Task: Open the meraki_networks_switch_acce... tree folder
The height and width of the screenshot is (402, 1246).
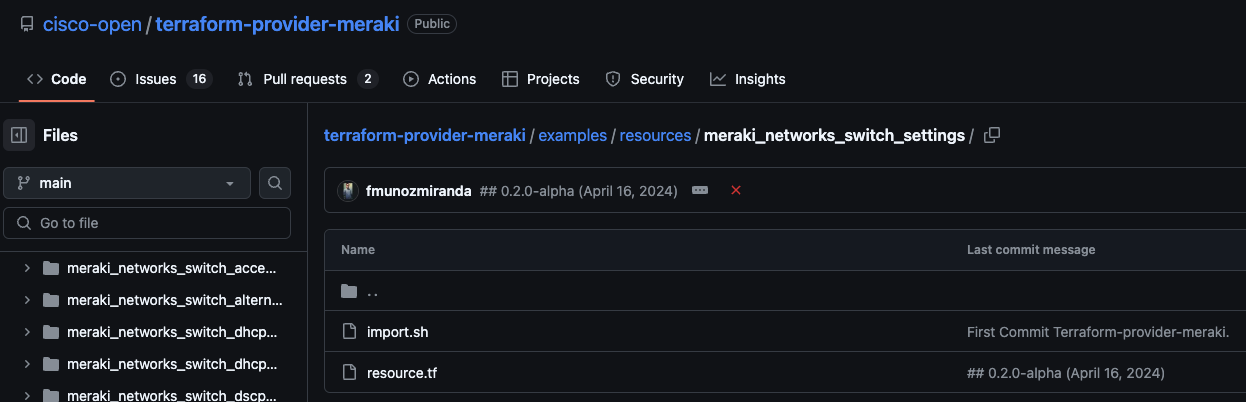Action: point(171,268)
